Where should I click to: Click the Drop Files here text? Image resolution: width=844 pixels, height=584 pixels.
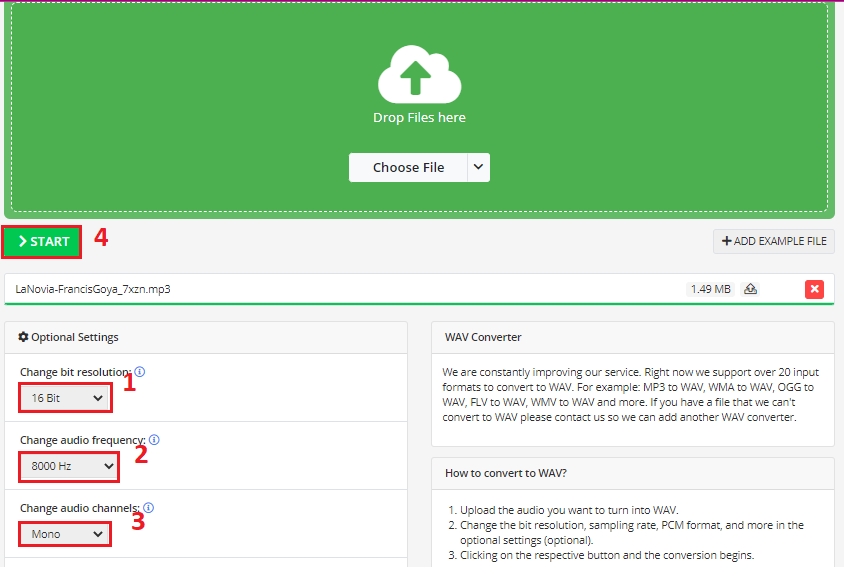(419, 118)
